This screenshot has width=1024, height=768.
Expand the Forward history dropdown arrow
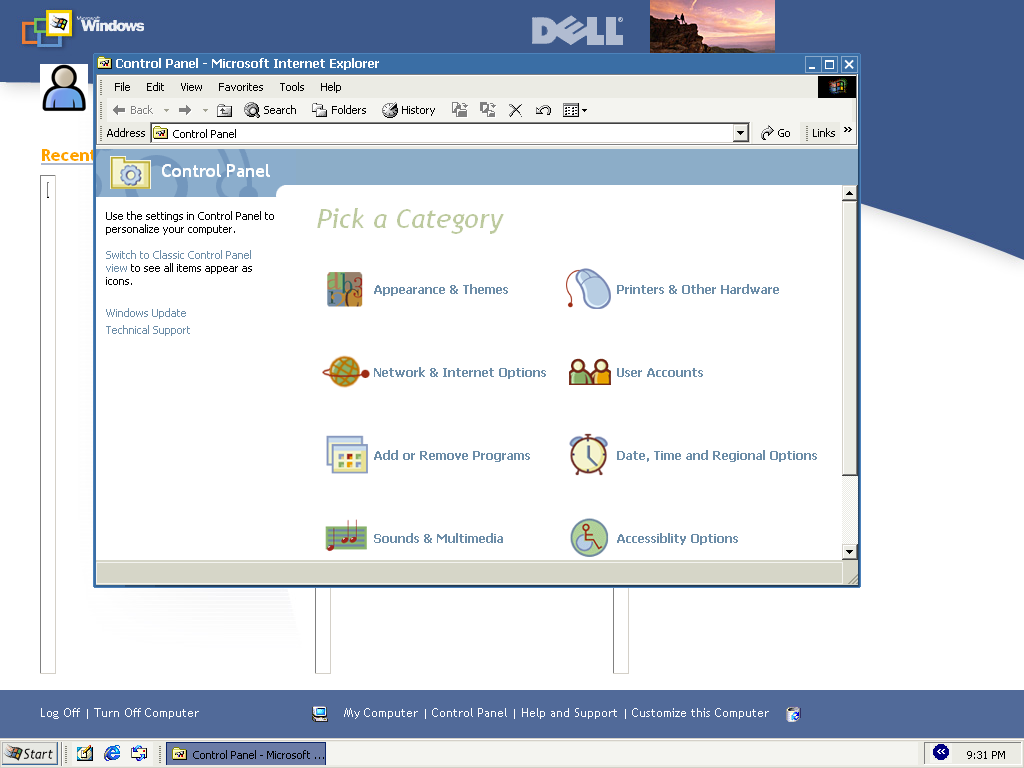[x=205, y=110]
